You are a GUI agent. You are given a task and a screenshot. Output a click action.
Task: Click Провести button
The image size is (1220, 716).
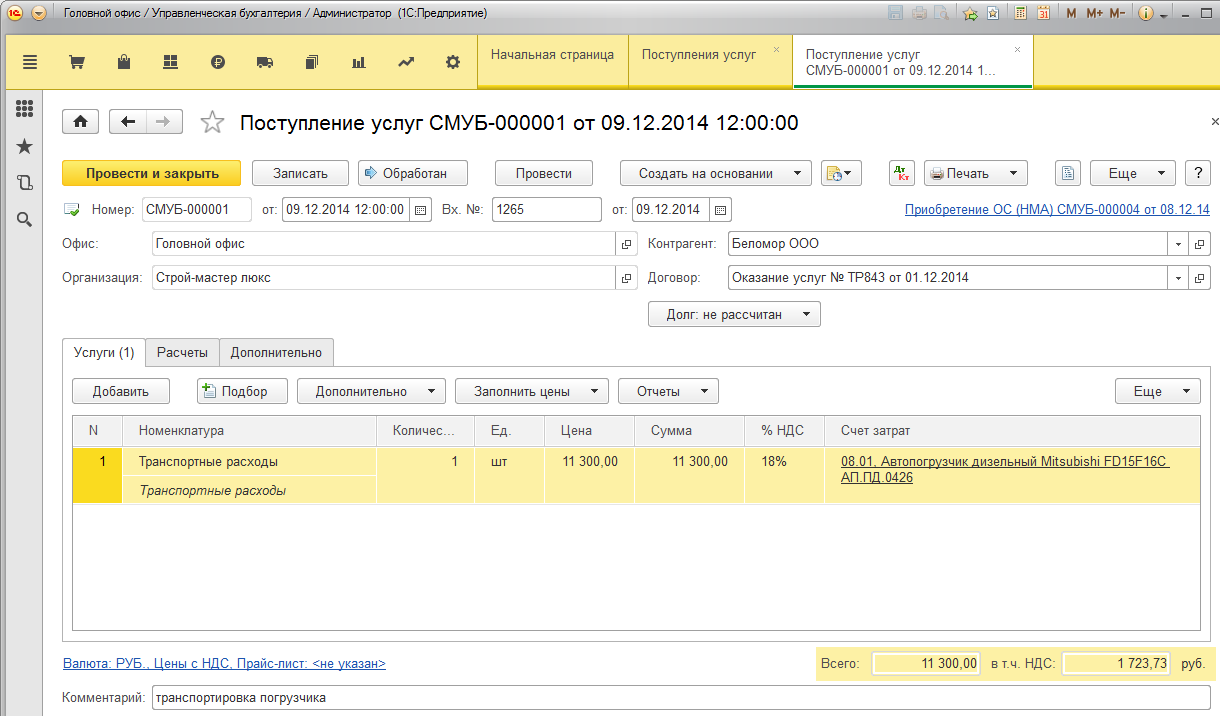click(544, 173)
